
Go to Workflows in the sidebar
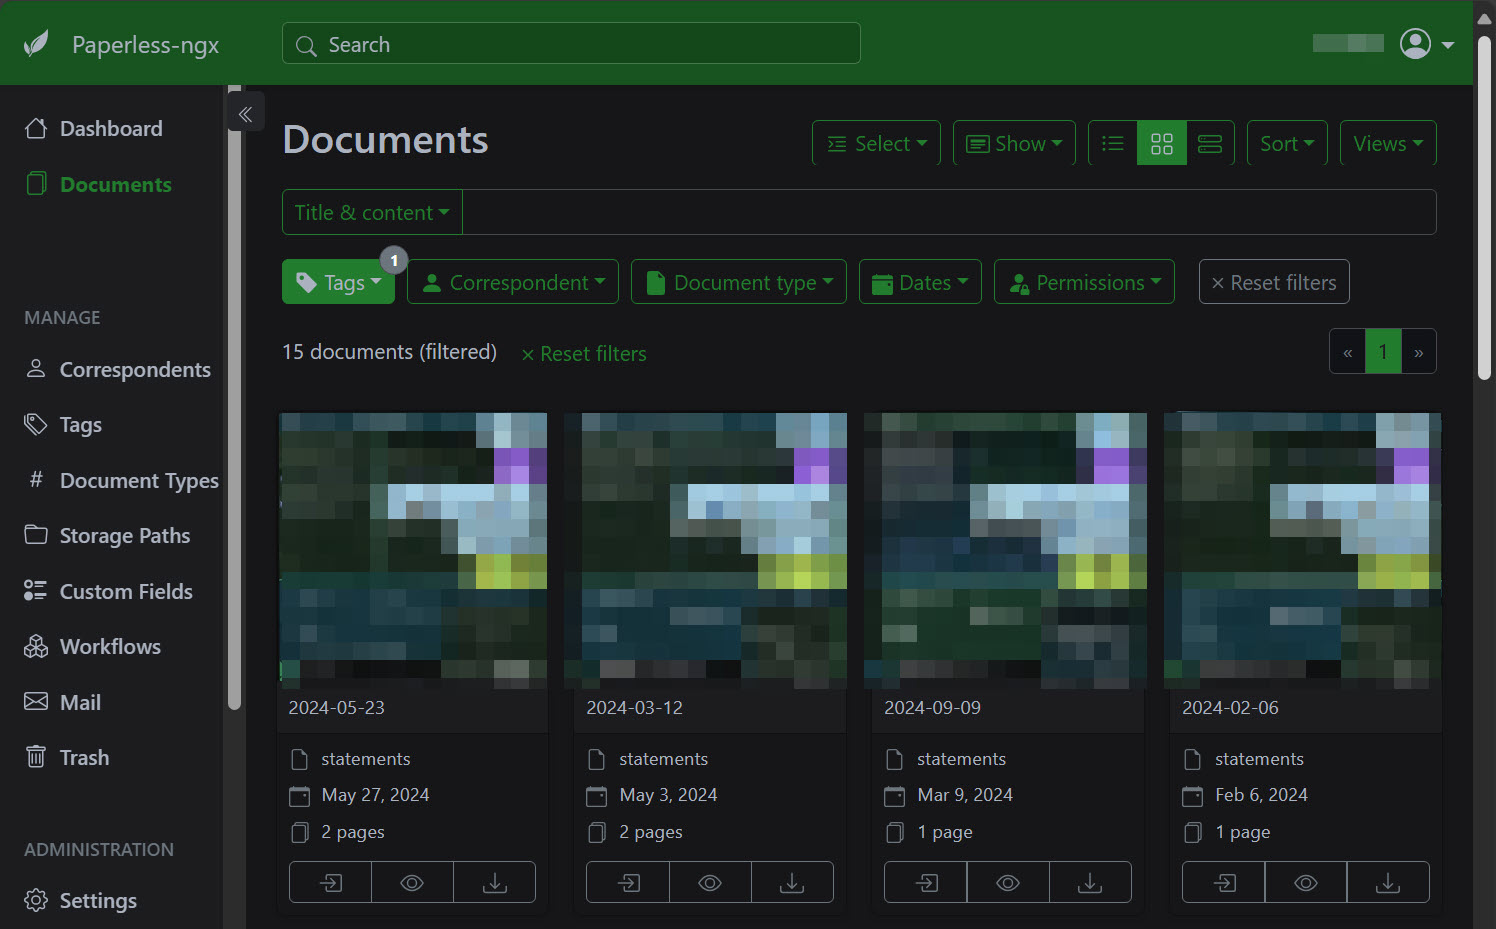click(110, 646)
